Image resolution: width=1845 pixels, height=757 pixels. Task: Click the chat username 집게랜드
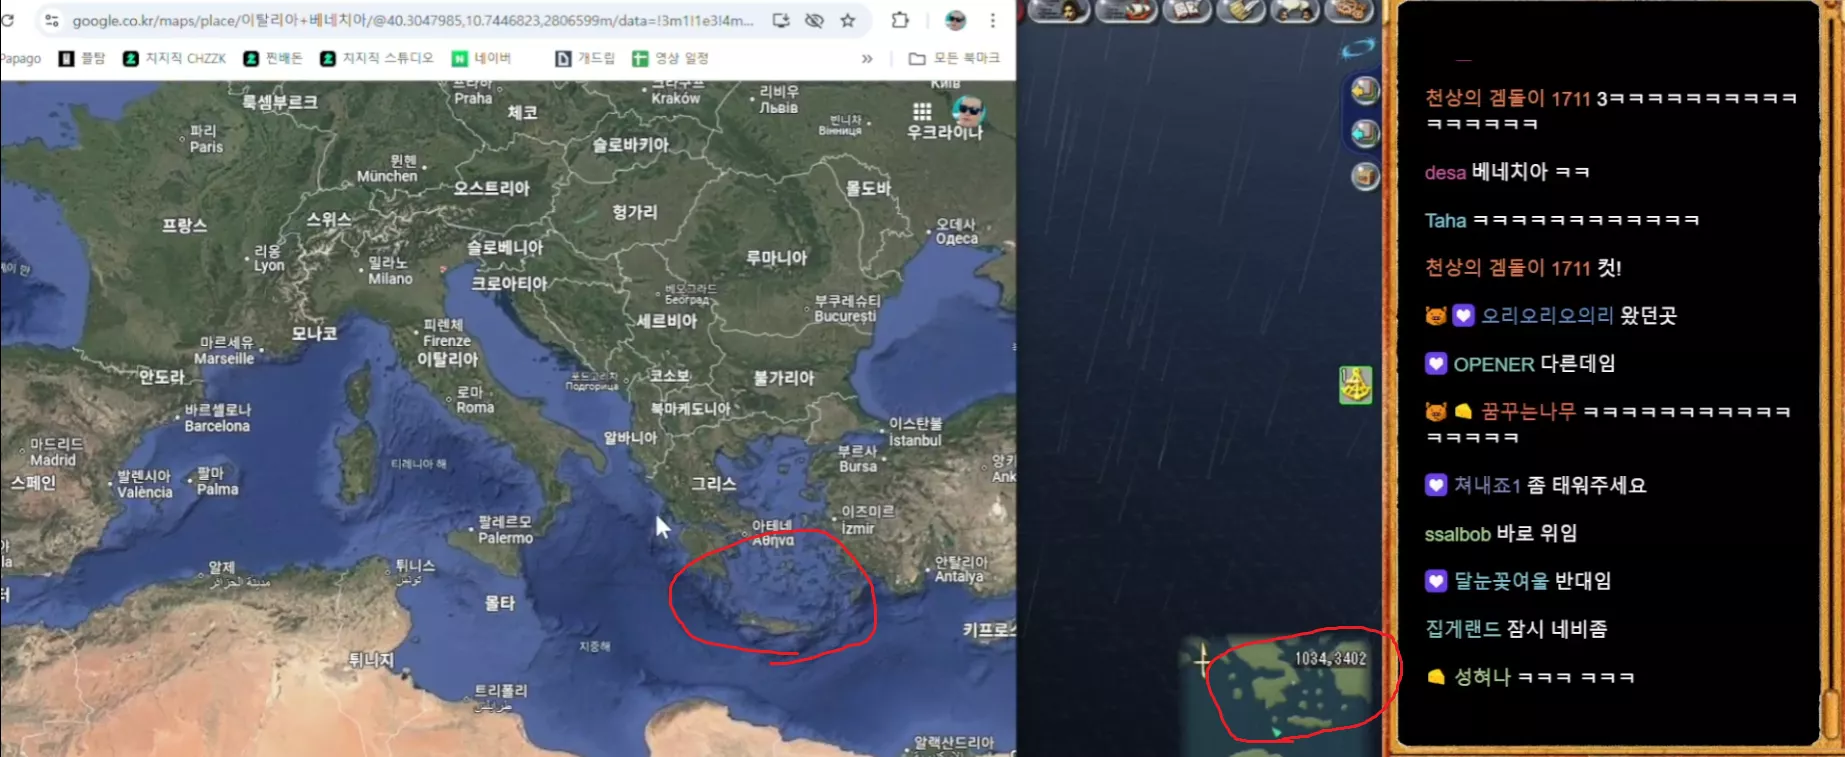(x=1463, y=629)
